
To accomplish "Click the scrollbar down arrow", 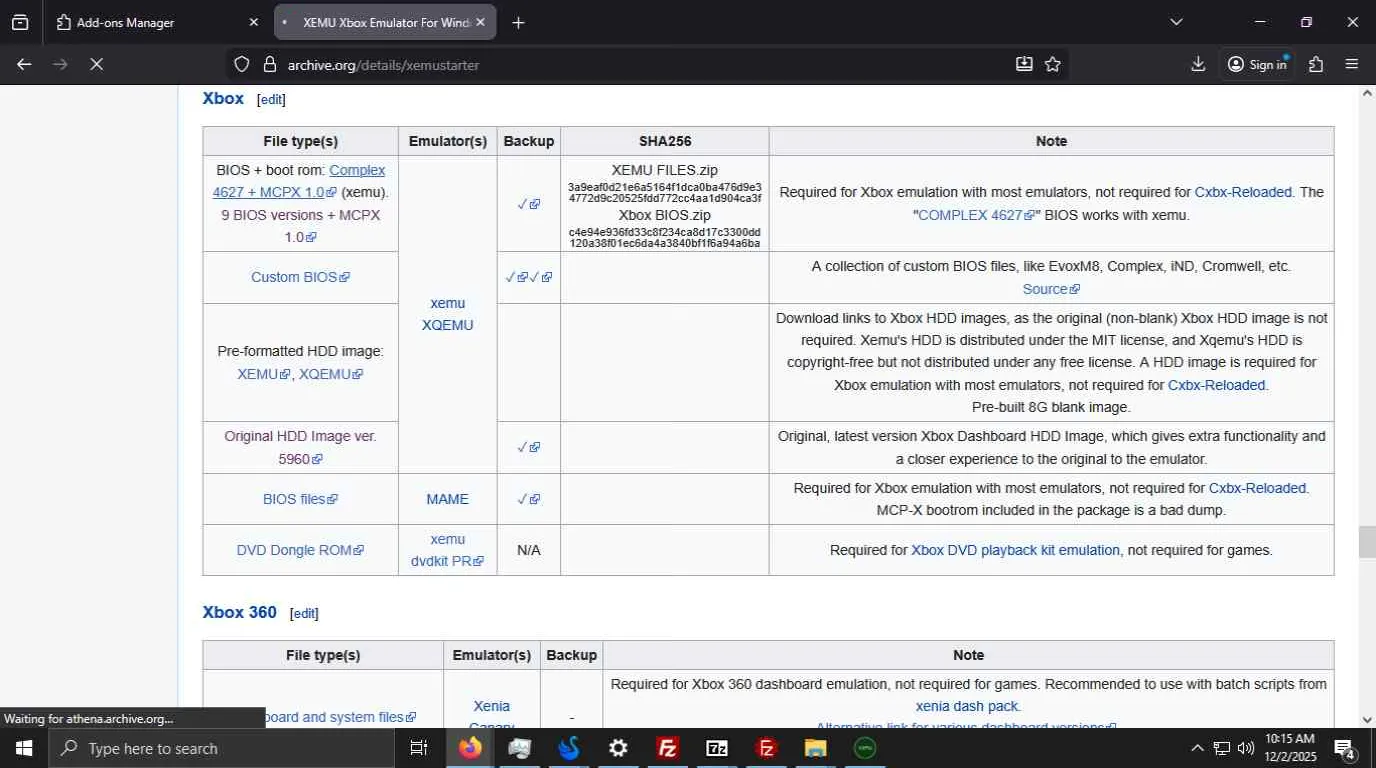I will [1367, 719].
